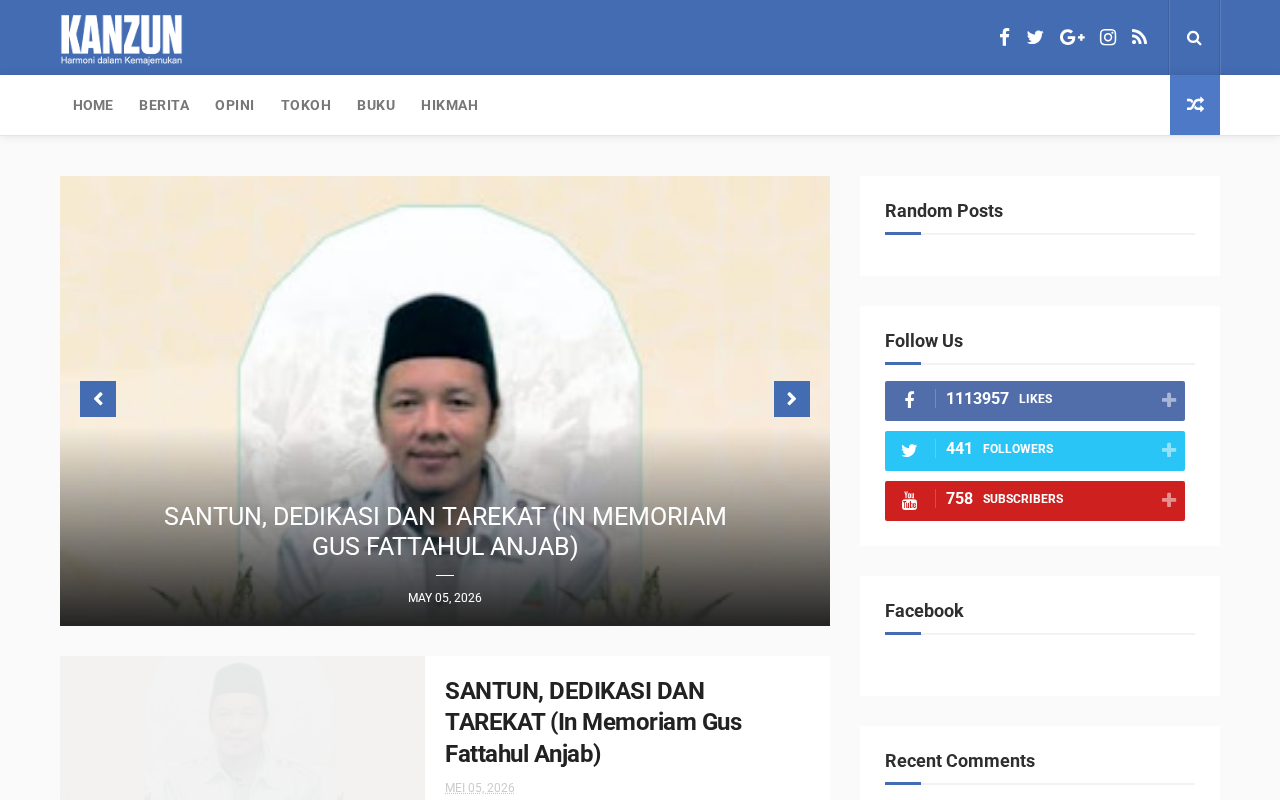
Task: Click the 1113957 LIKES label
Action: (999, 399)
